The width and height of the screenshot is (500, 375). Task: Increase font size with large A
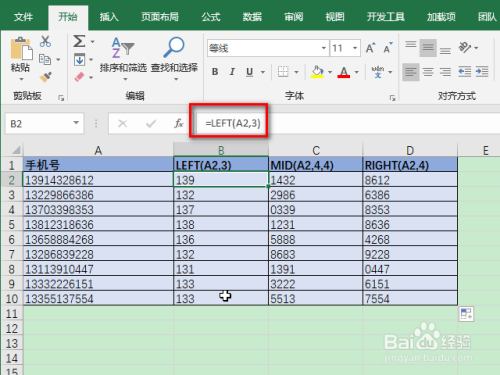point(371,48)
